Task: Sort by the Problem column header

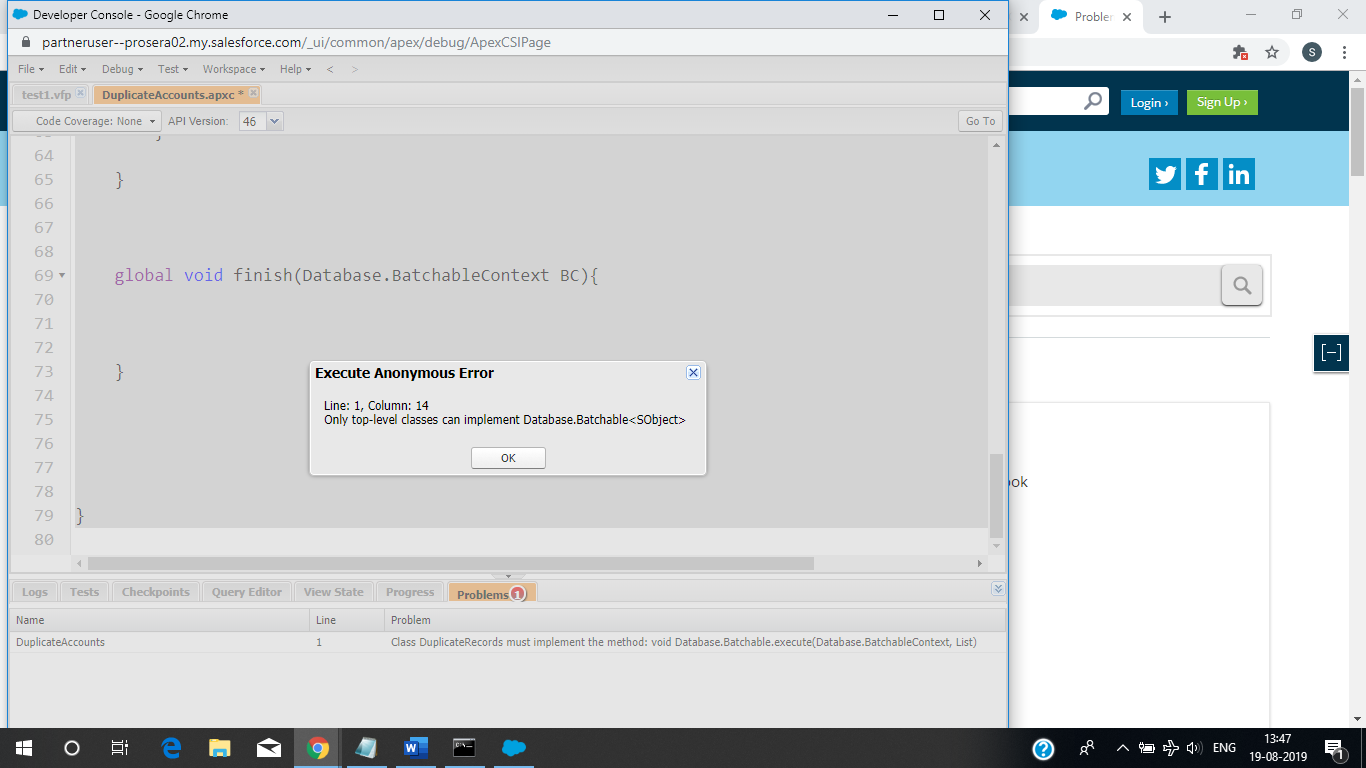Action: (x=695, y=620)
